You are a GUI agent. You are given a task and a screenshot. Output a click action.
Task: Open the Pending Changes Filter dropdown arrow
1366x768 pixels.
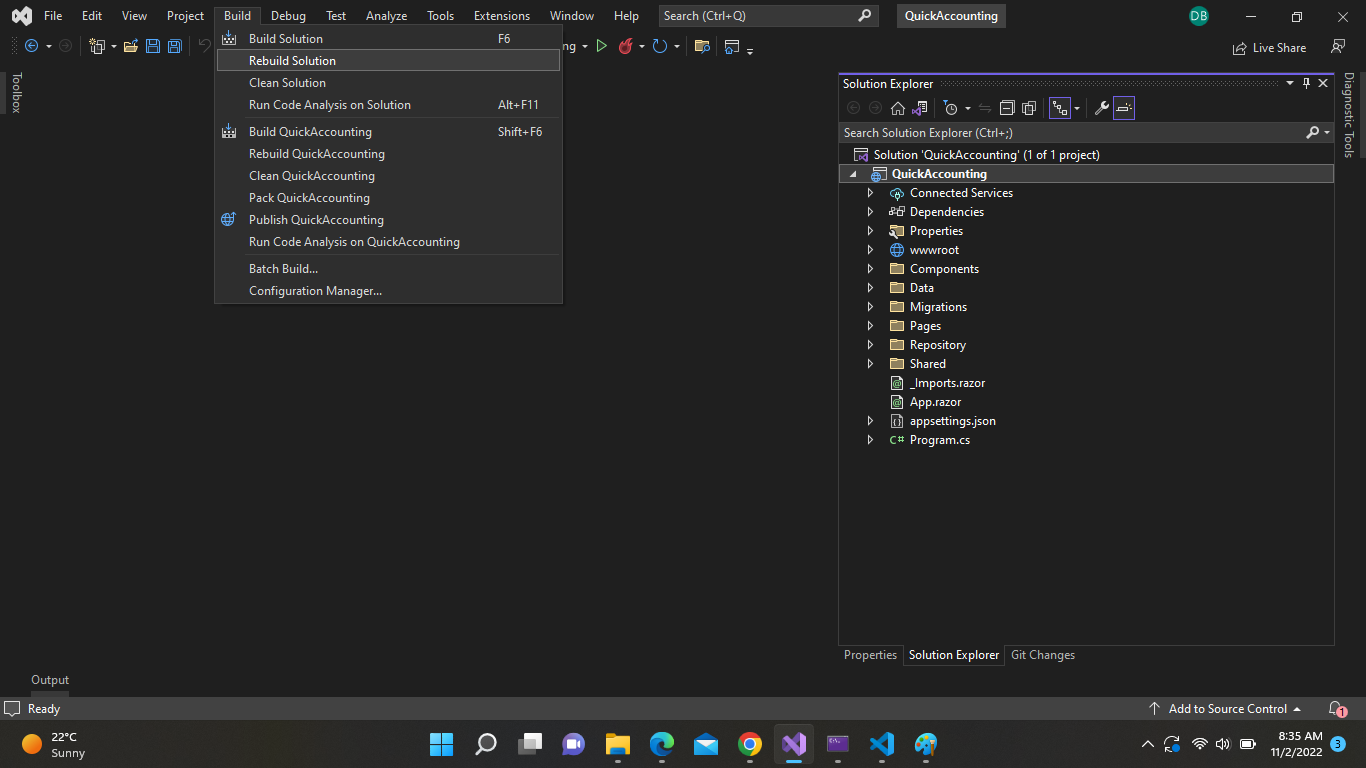coord(967,108)
